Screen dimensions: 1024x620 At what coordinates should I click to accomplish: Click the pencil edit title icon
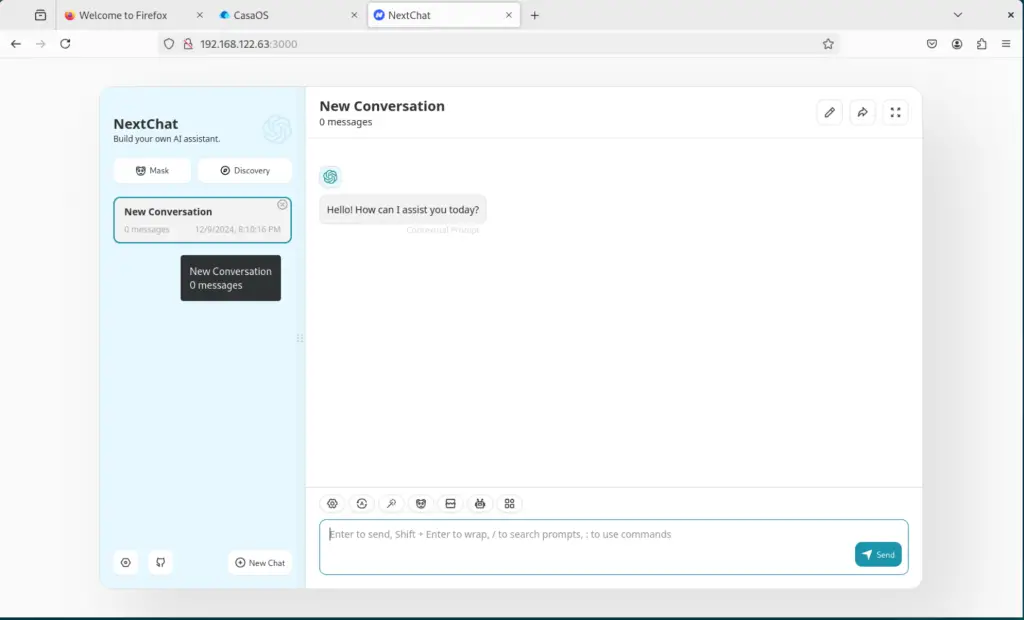tap(829, 113)
